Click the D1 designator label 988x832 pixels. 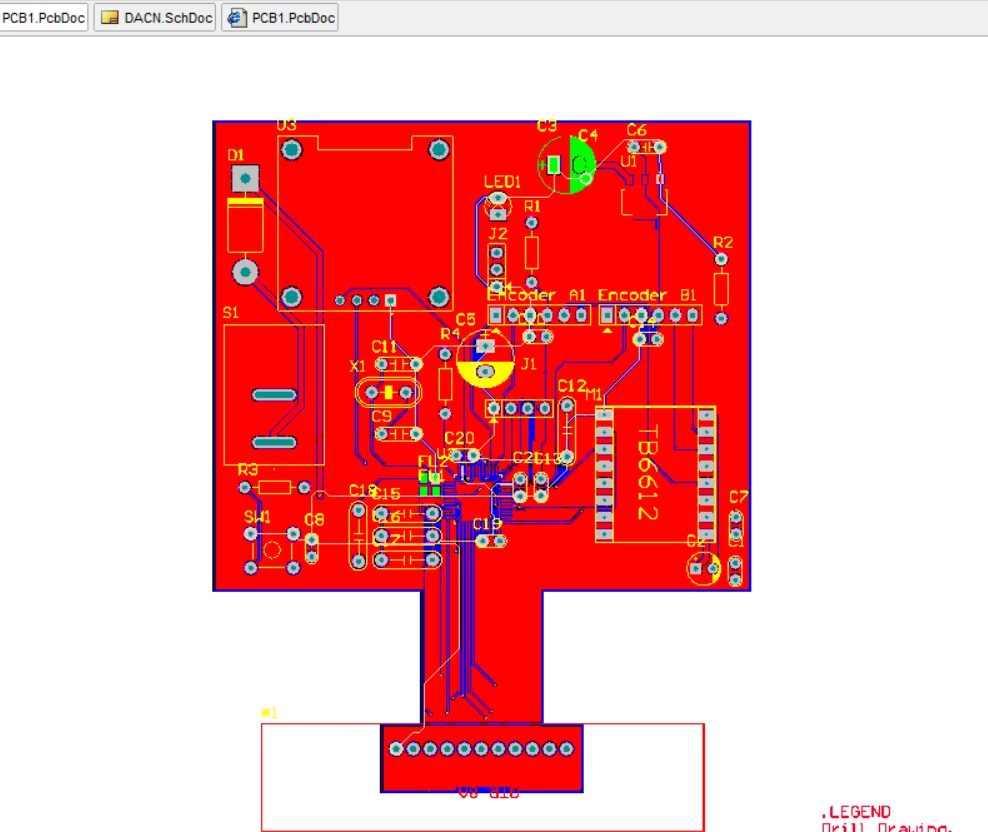coord(236,155)
